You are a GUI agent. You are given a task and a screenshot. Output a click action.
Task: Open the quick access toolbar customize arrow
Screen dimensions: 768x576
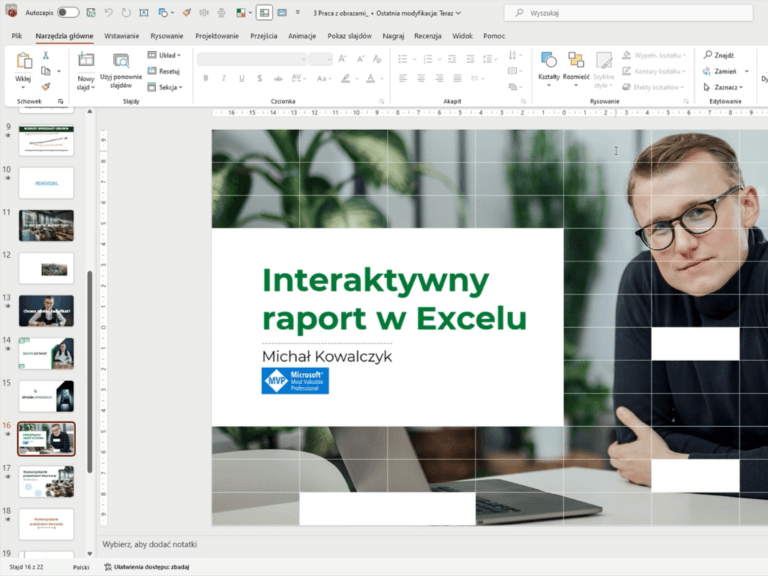(297, 13)
